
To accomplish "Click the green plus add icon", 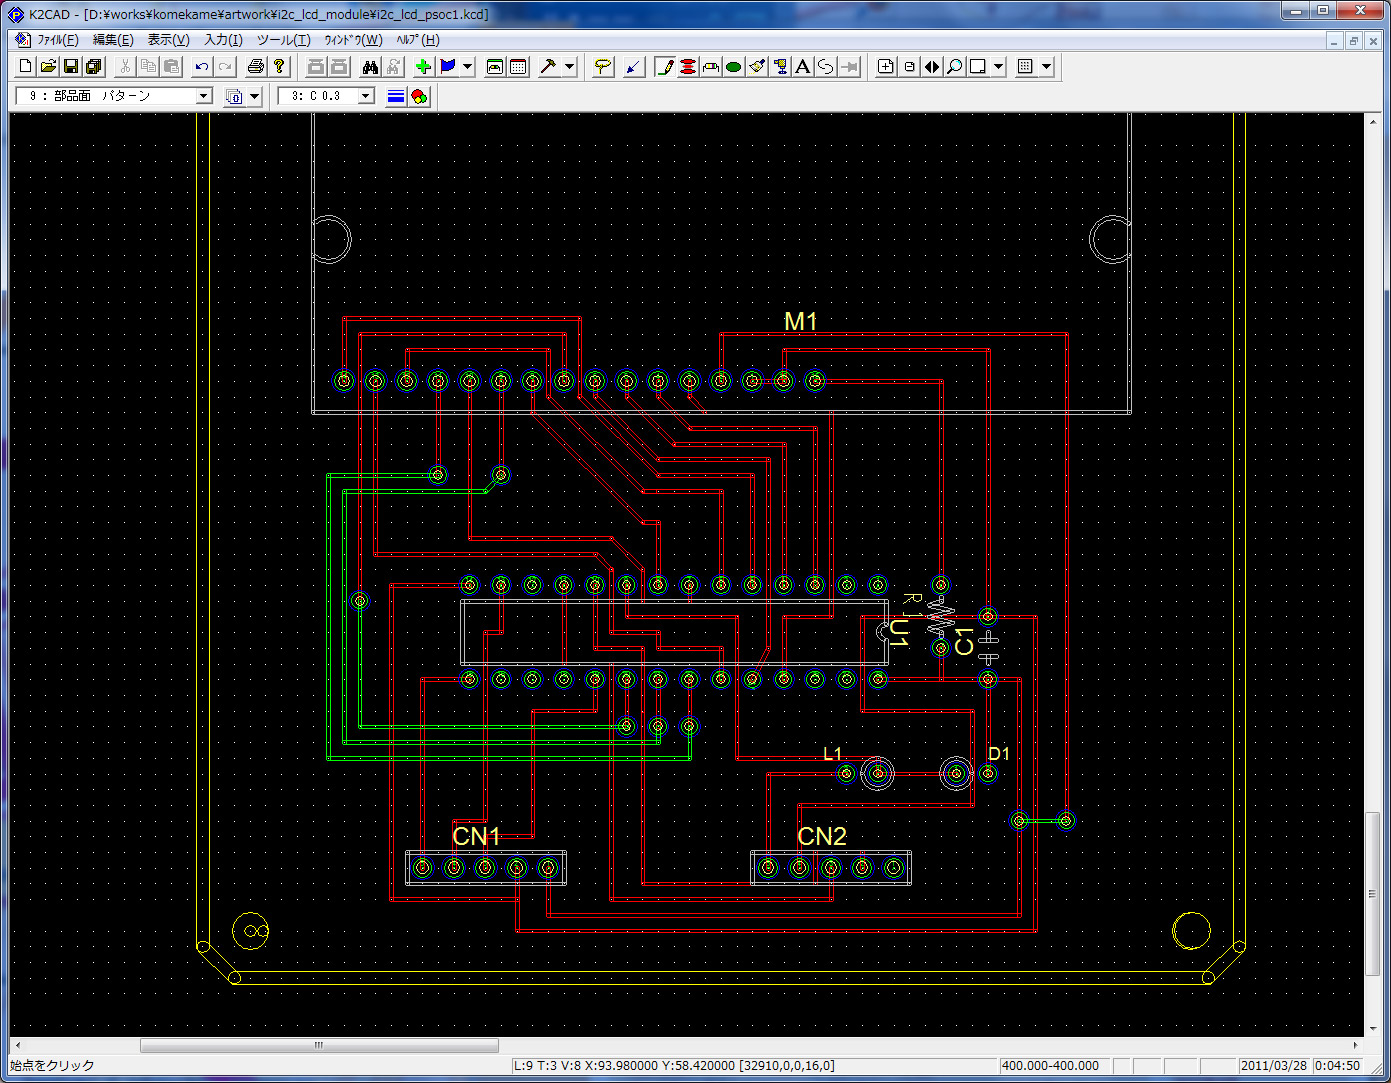I will (423, 67).
